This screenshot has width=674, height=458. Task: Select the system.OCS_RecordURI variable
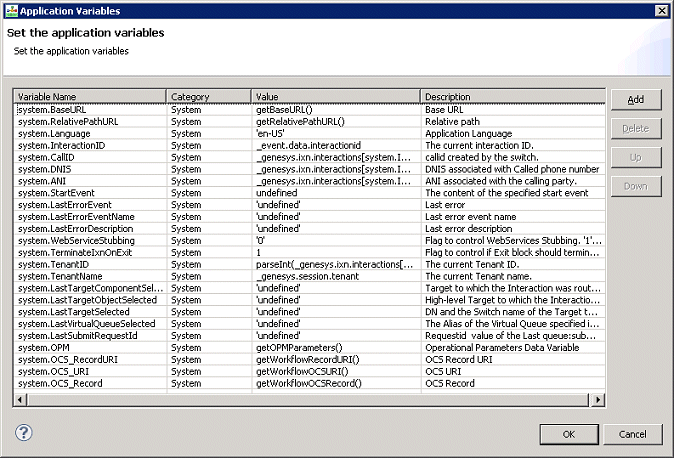coord(67,360)
